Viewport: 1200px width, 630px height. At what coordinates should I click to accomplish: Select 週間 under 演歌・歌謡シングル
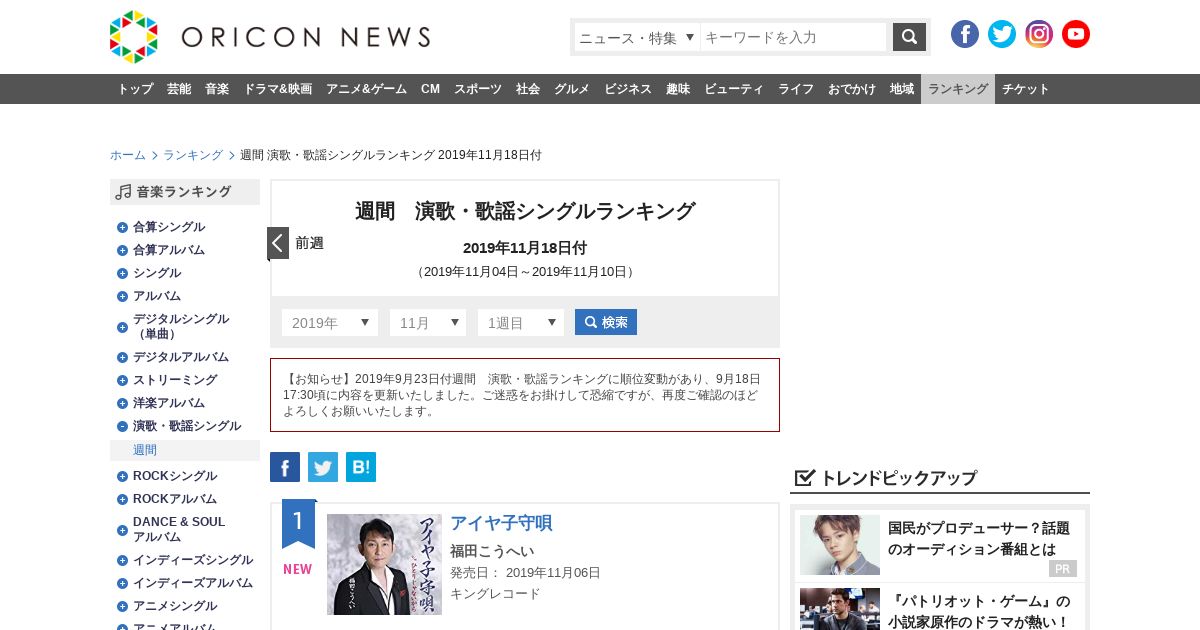point(145,450)
